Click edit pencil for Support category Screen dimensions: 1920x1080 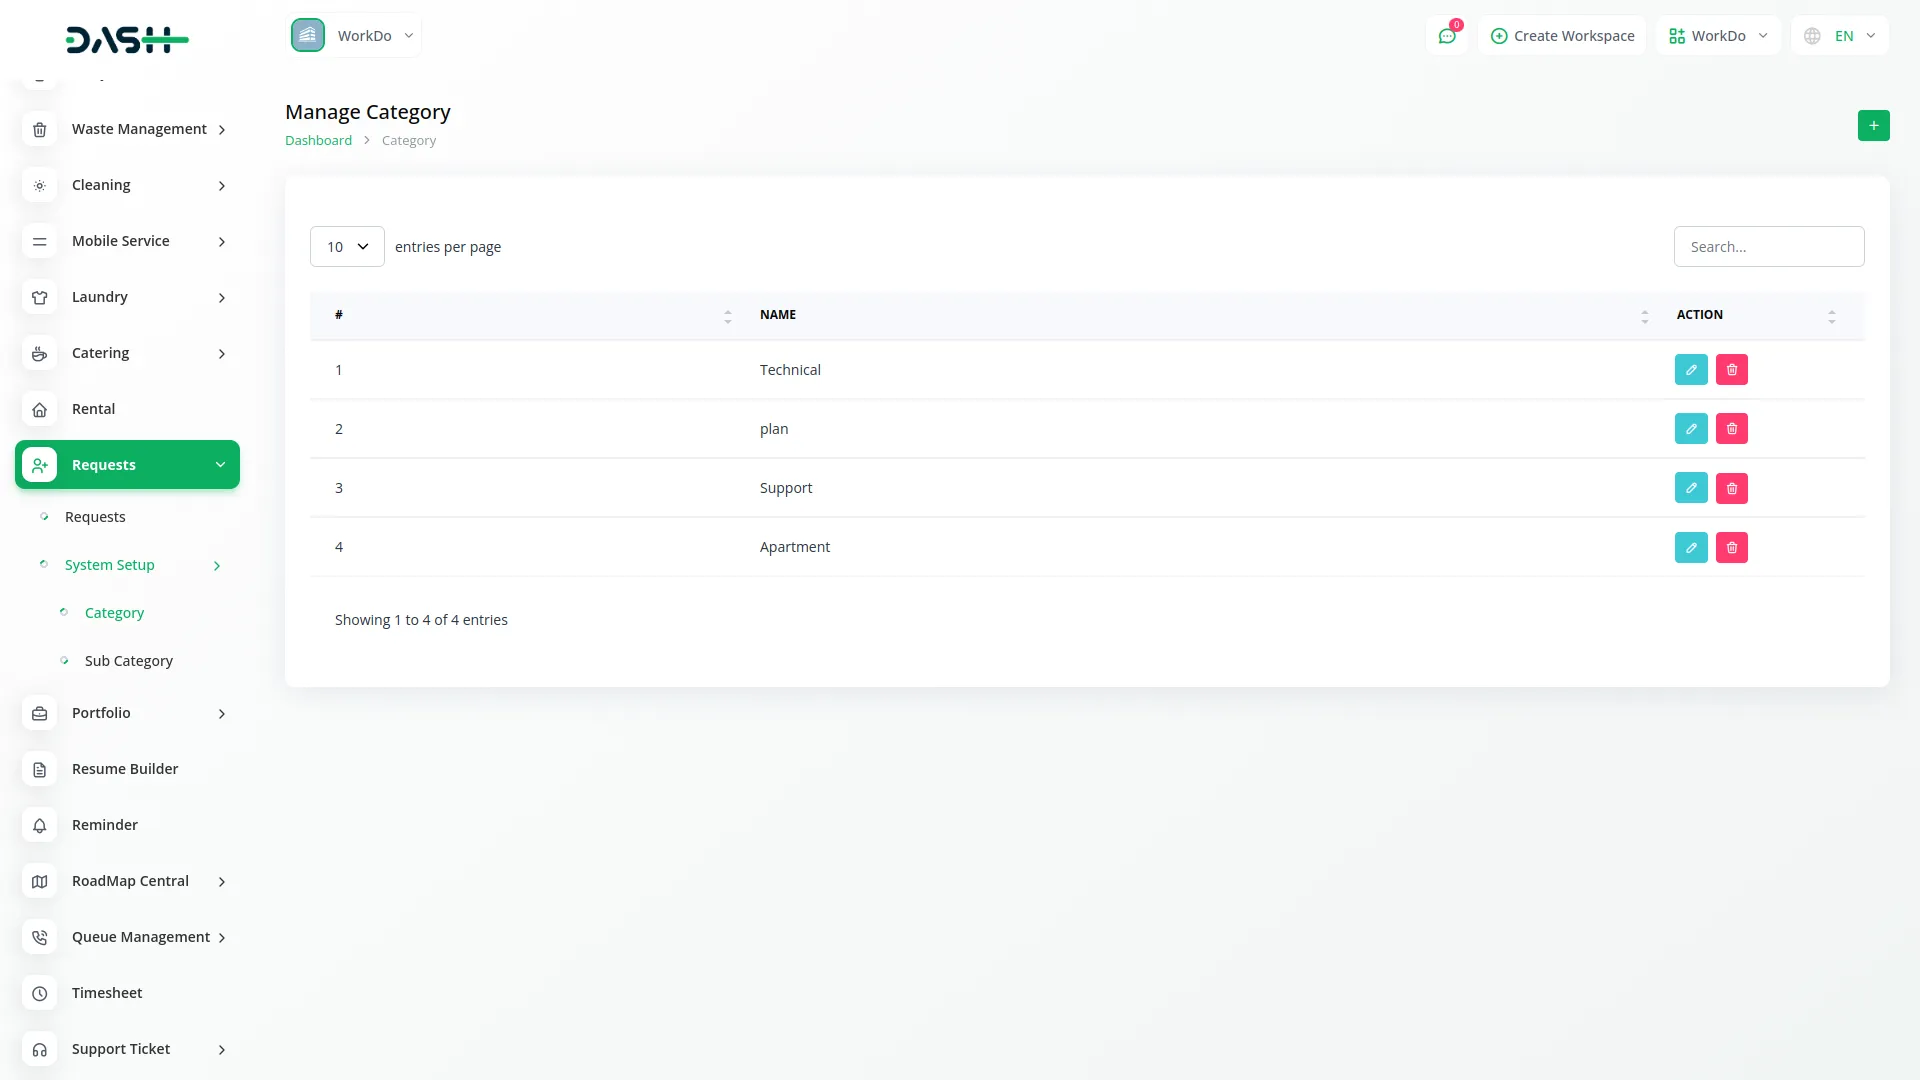[x=1691, y=488]
